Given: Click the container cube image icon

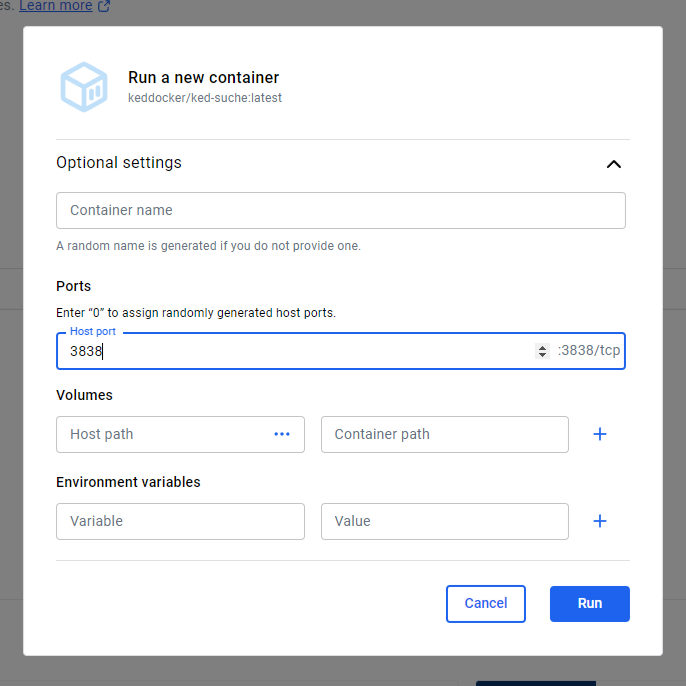Looking at the screenshot, I should (84, 87).
